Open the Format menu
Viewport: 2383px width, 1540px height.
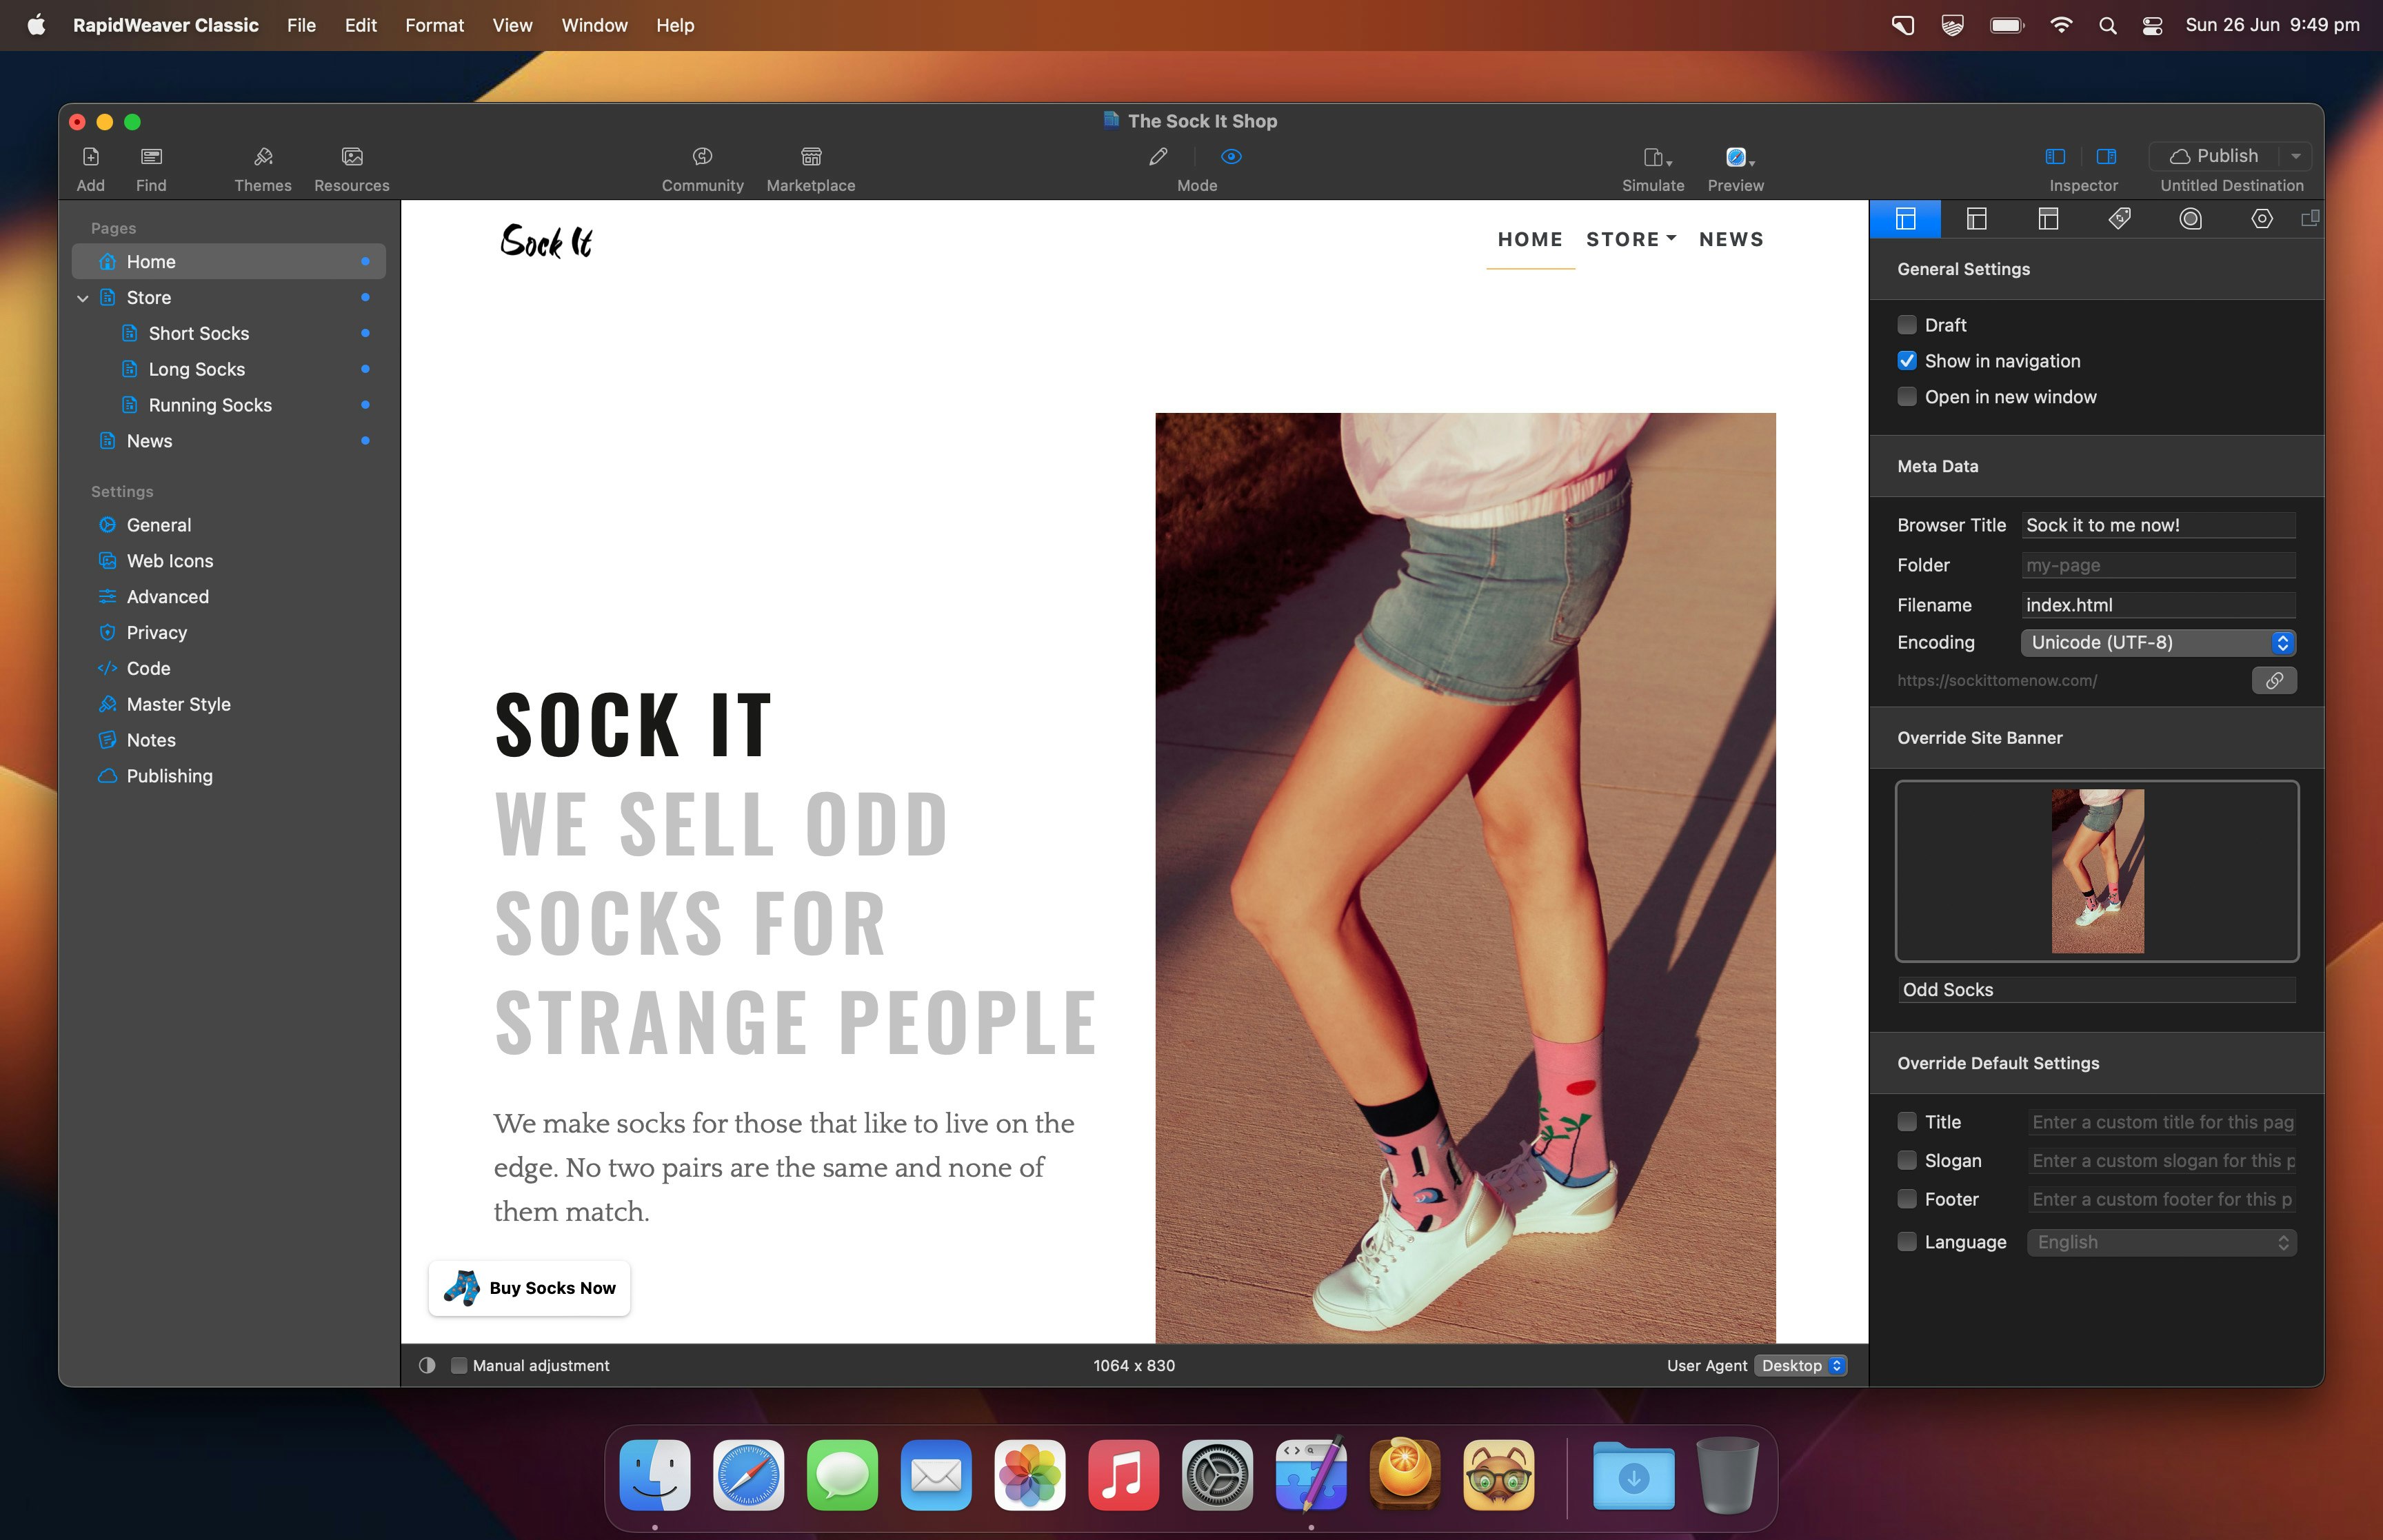pyautogui.click(x=434, y=25)
